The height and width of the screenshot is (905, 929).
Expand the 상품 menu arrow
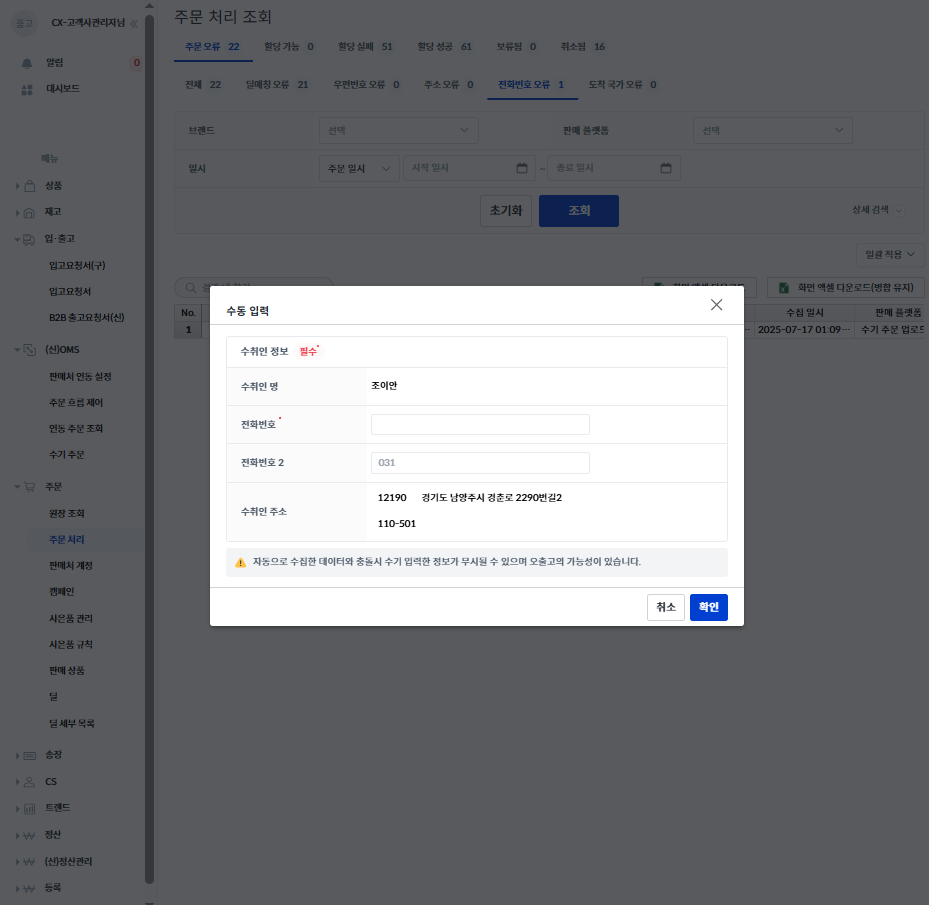(x=17, y=186)
